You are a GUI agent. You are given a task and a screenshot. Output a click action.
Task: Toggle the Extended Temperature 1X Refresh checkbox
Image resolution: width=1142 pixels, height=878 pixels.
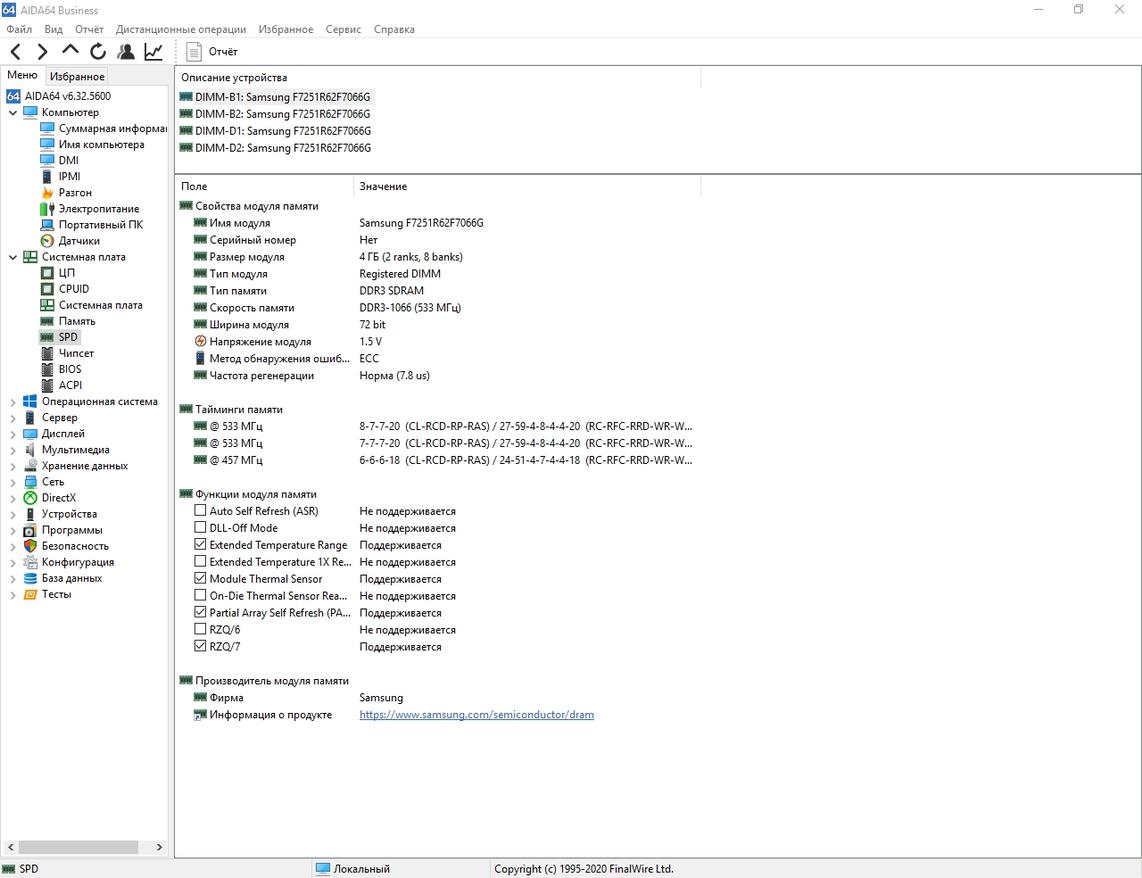click(200, 561)
